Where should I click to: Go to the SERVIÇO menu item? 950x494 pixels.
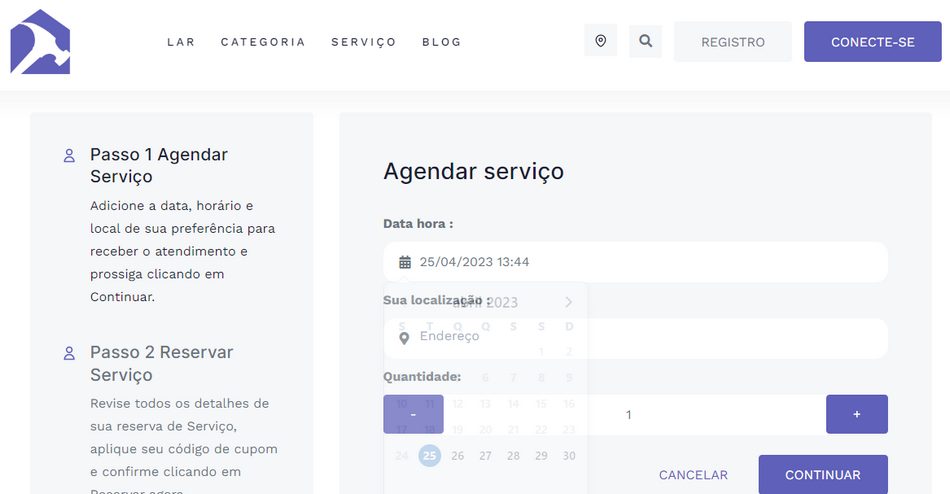(x=364, y=42)
